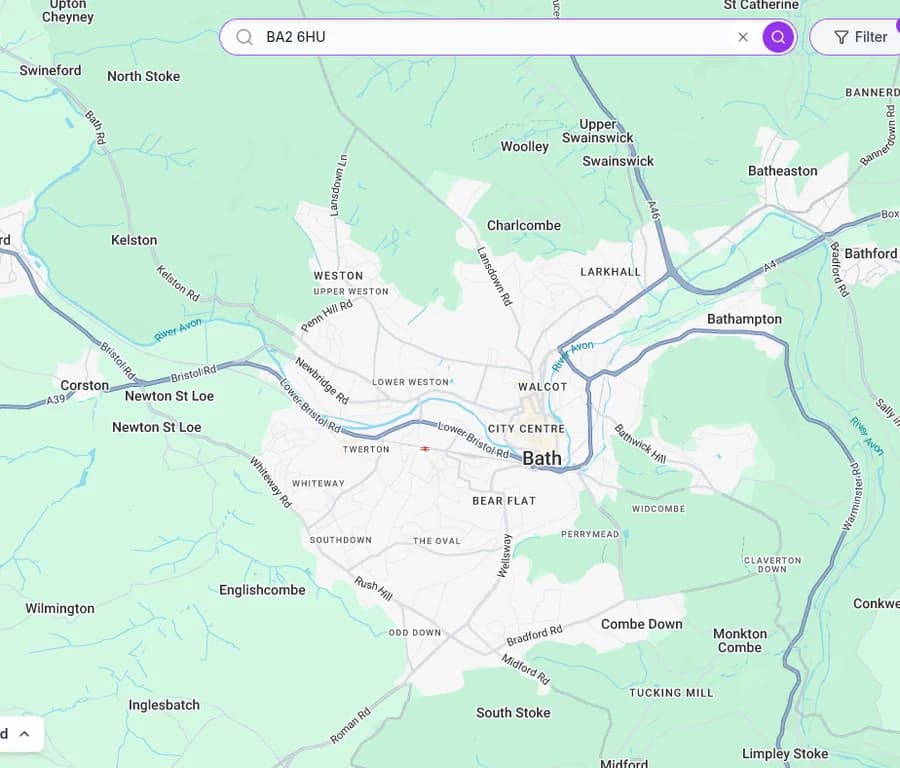The image size is (900, 768).
Task: Click the Kelston village label
Action: pos(134,240)
